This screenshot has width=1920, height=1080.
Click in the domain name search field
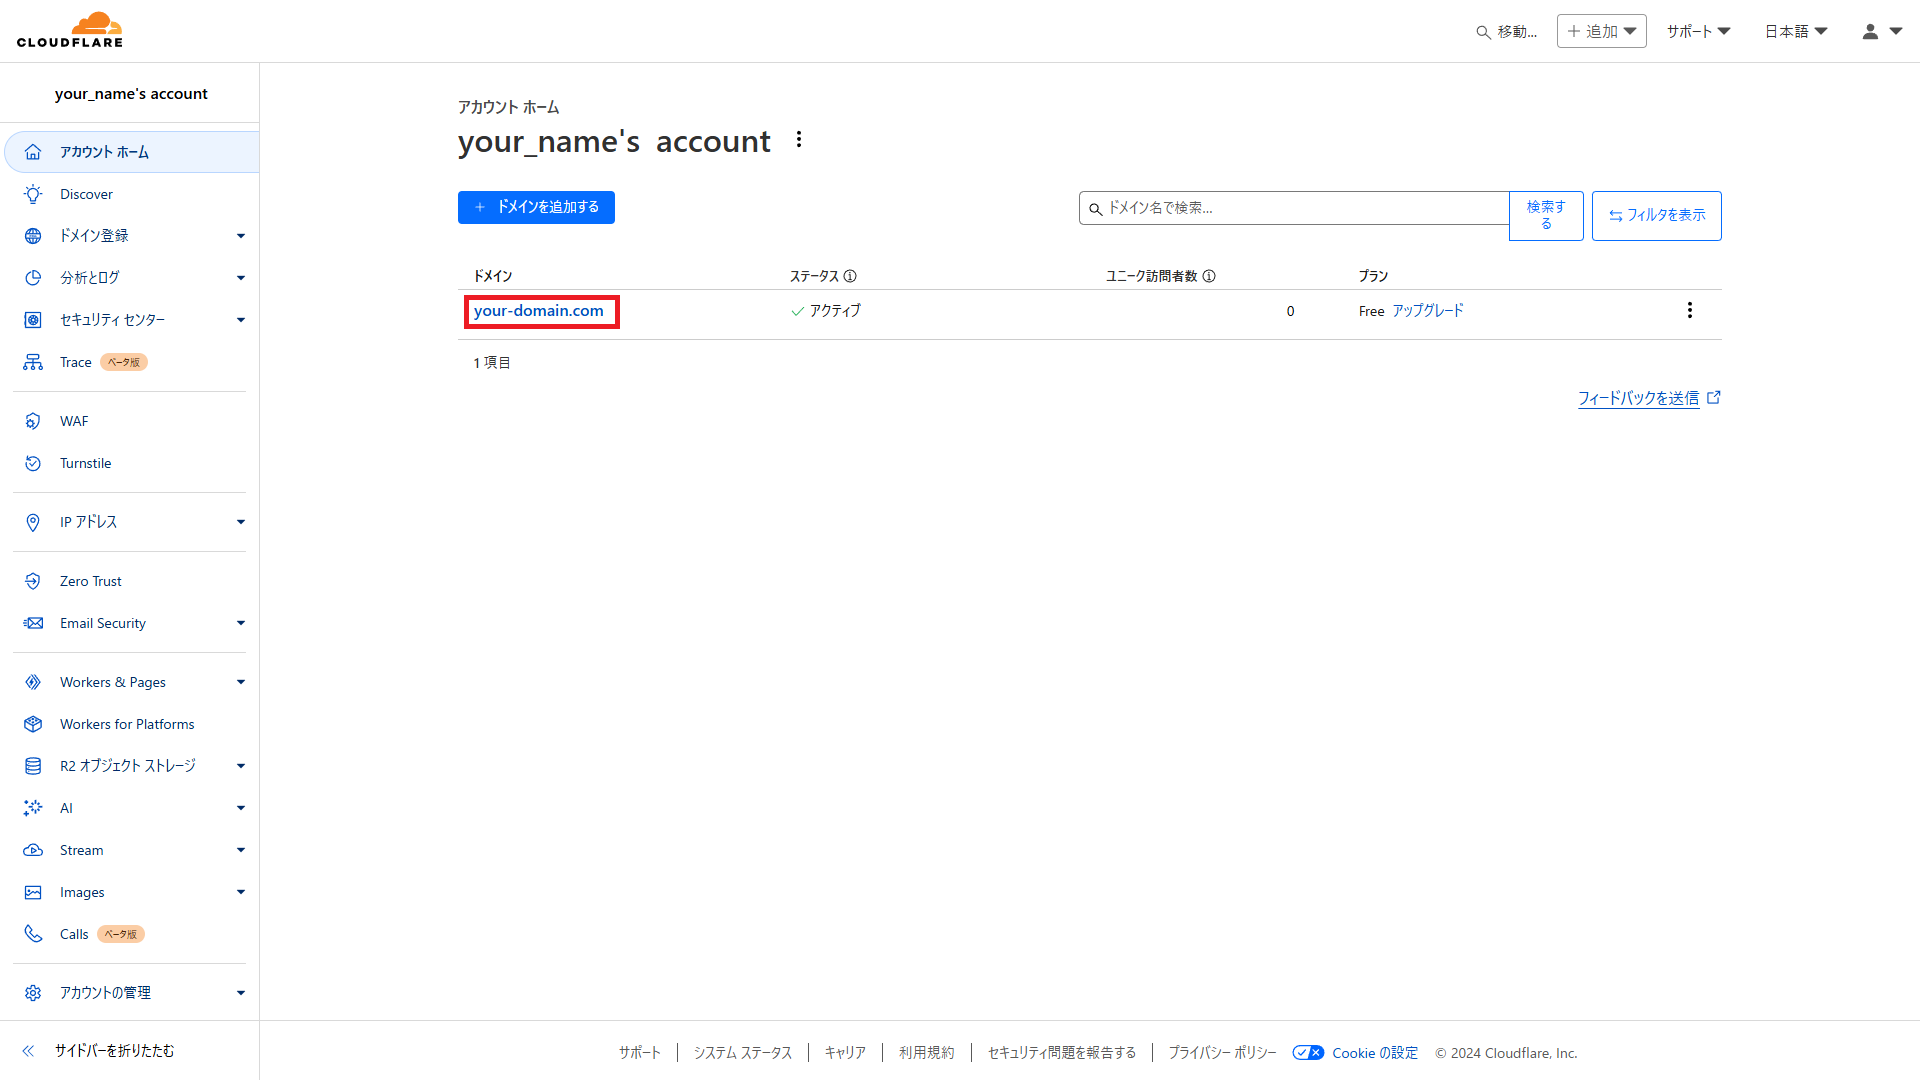click(x=1300, y=208)
